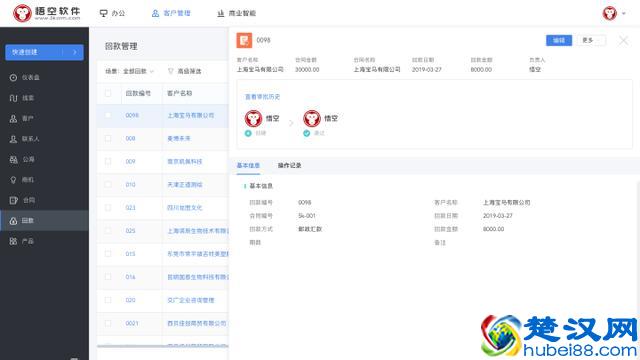Viewport: 640px width, 360px height.
Task: Click the 回款 payments icon in sidebar
Action: (x=13, y=221)
